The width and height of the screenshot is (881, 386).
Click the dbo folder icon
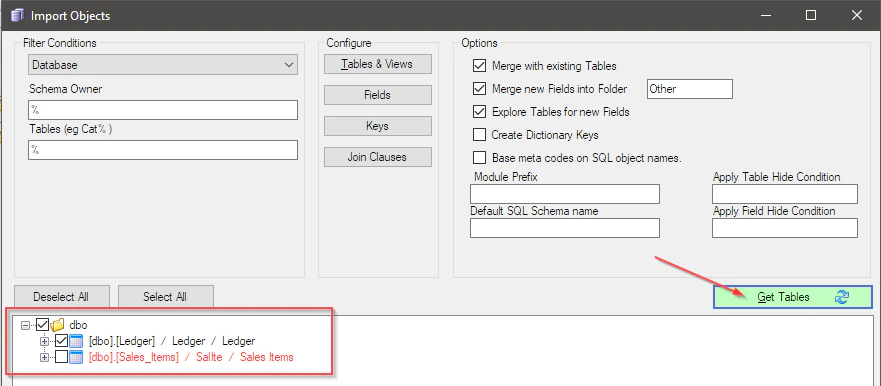click(x=57, y=325)
